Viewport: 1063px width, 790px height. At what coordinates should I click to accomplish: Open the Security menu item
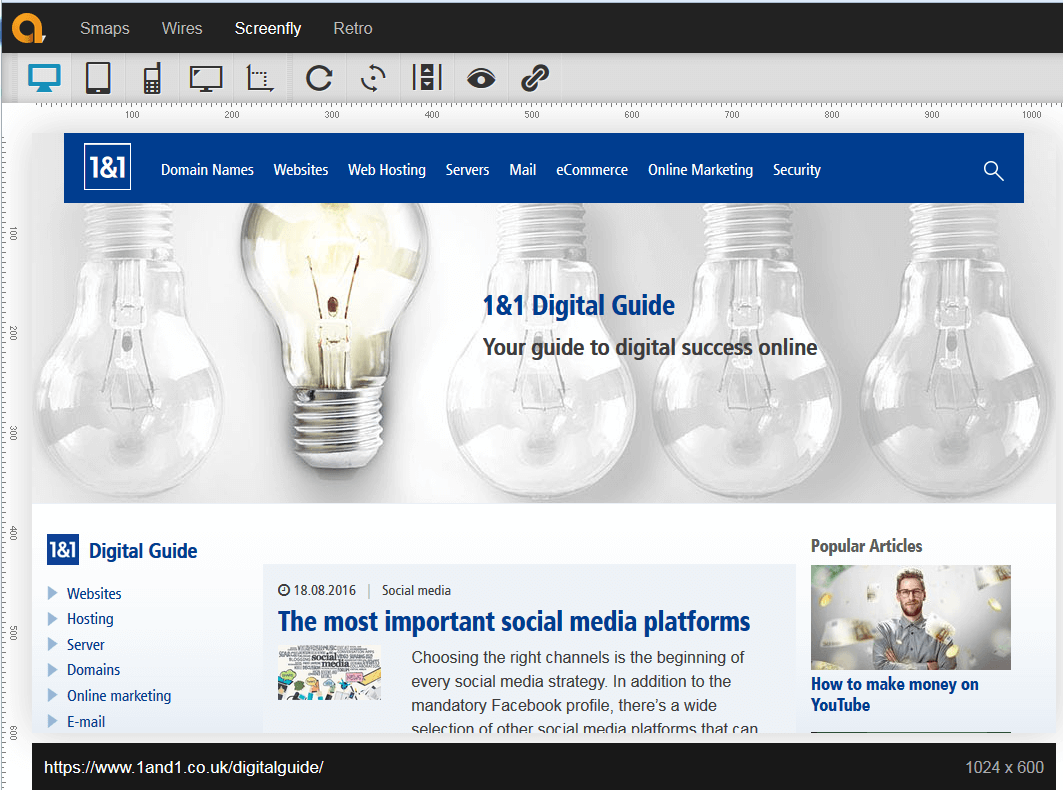(x=797, y=170)
